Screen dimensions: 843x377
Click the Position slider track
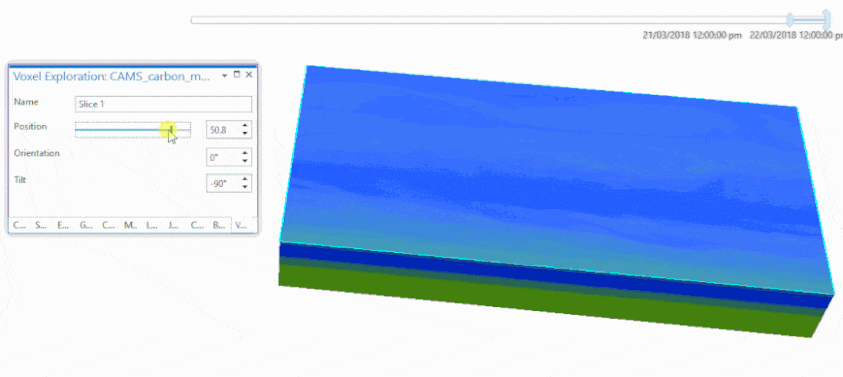pos(132,130)
